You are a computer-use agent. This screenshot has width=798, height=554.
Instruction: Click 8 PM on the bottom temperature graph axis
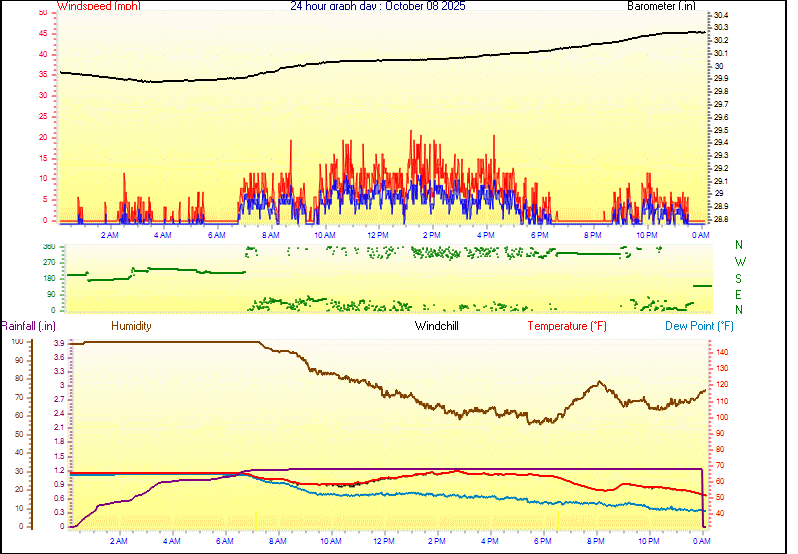(596, 541)
